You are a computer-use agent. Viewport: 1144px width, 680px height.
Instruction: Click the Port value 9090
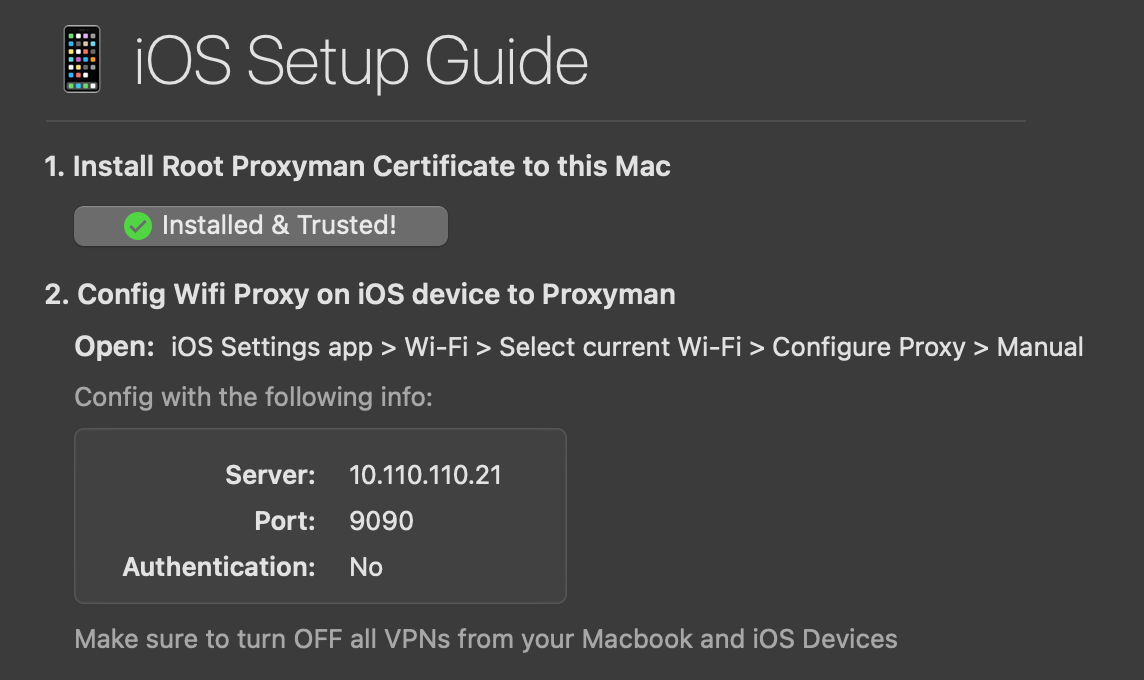[x=380, y=521]
